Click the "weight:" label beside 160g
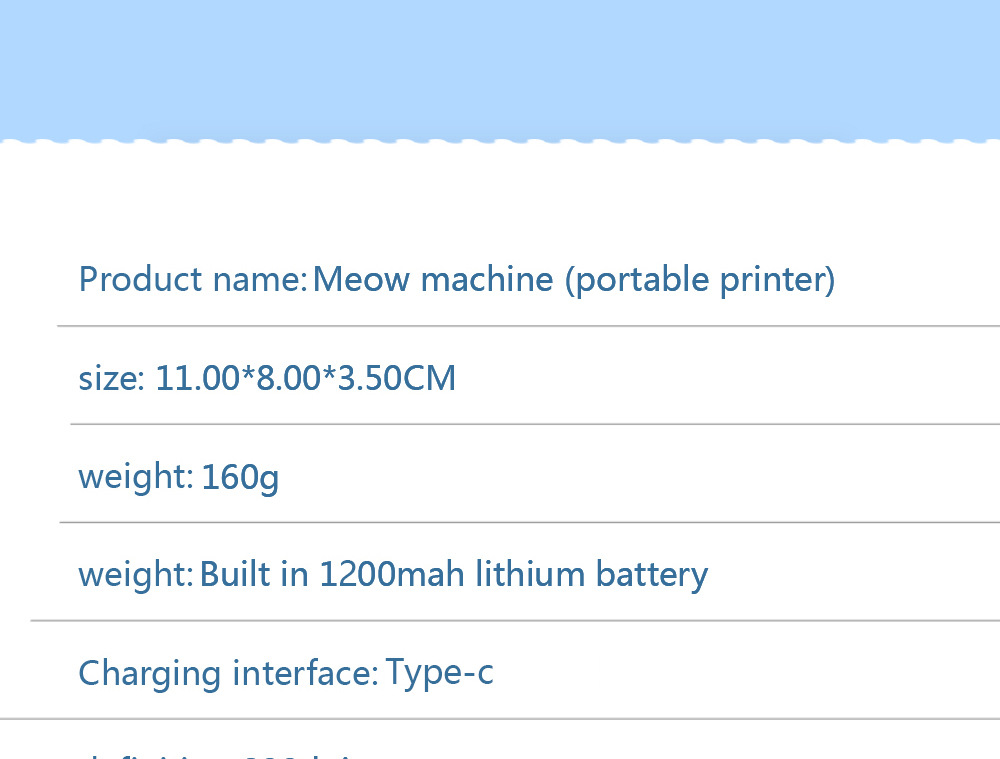 (135, 476)
